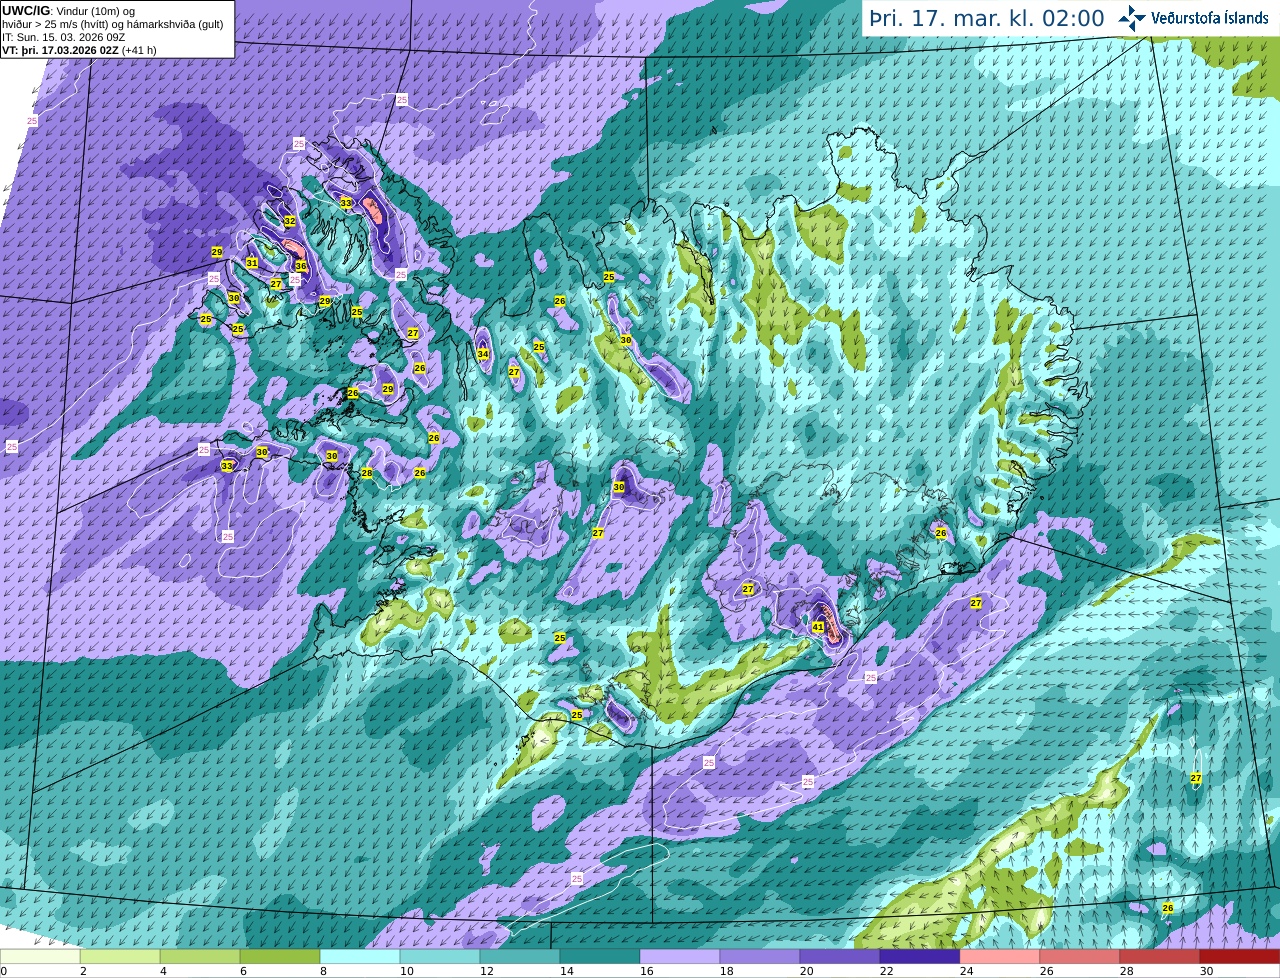1280x978 pixels.
Task: Click the legend scale number 30
Action: pos(1206,971)
